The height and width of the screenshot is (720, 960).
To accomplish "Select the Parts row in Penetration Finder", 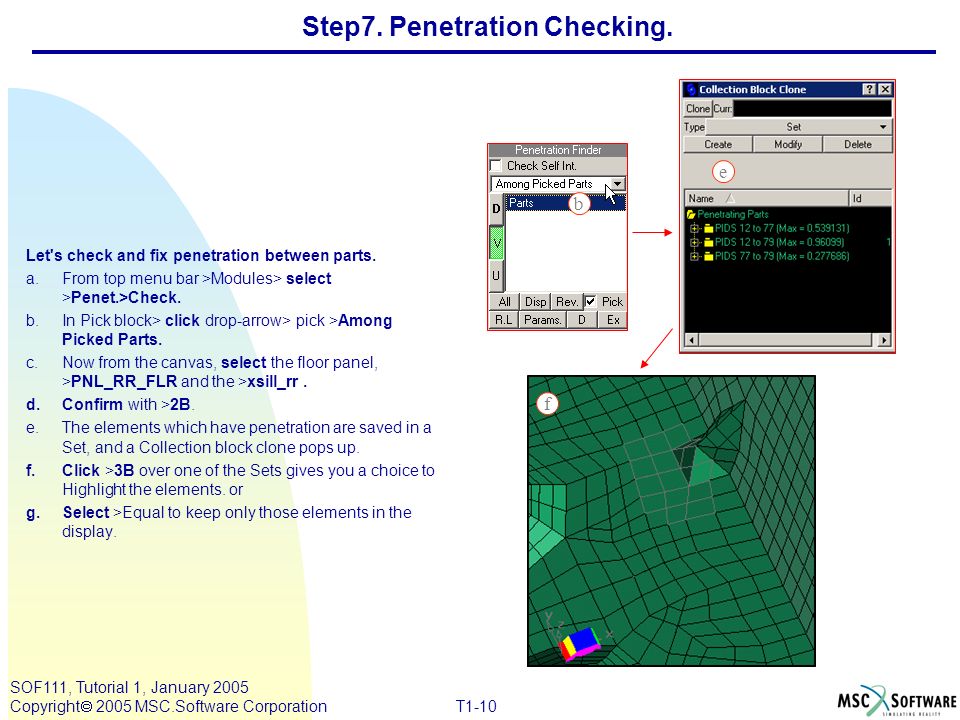I will click(566, 203).
